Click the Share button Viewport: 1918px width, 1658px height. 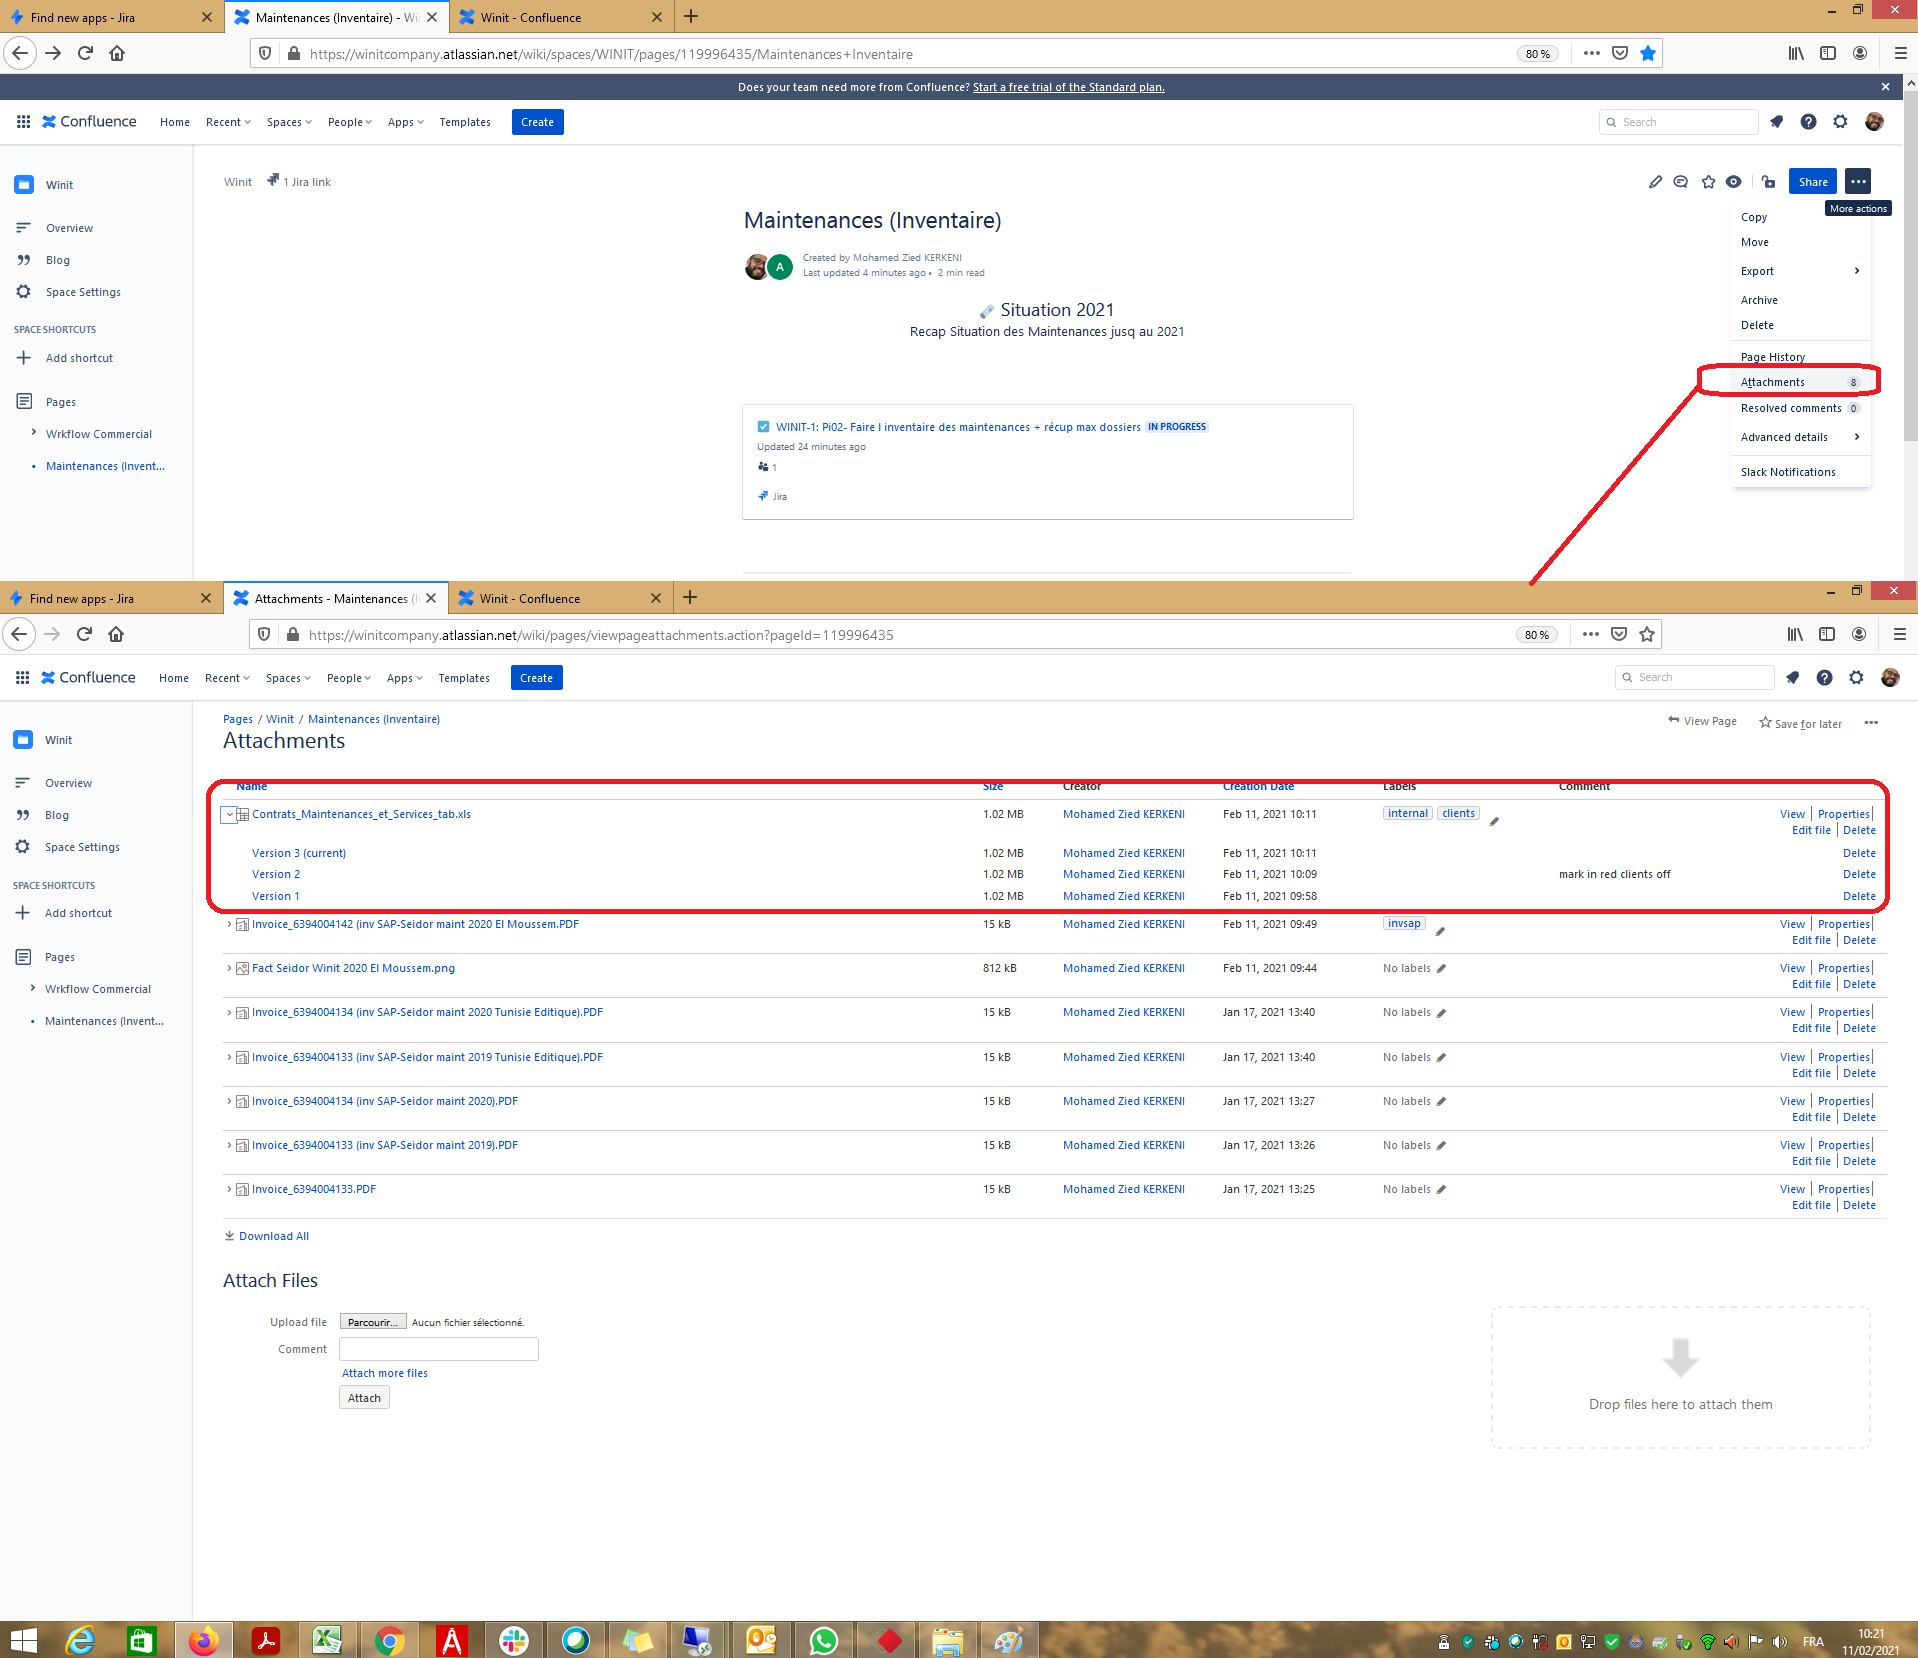tap(1812, 182)
